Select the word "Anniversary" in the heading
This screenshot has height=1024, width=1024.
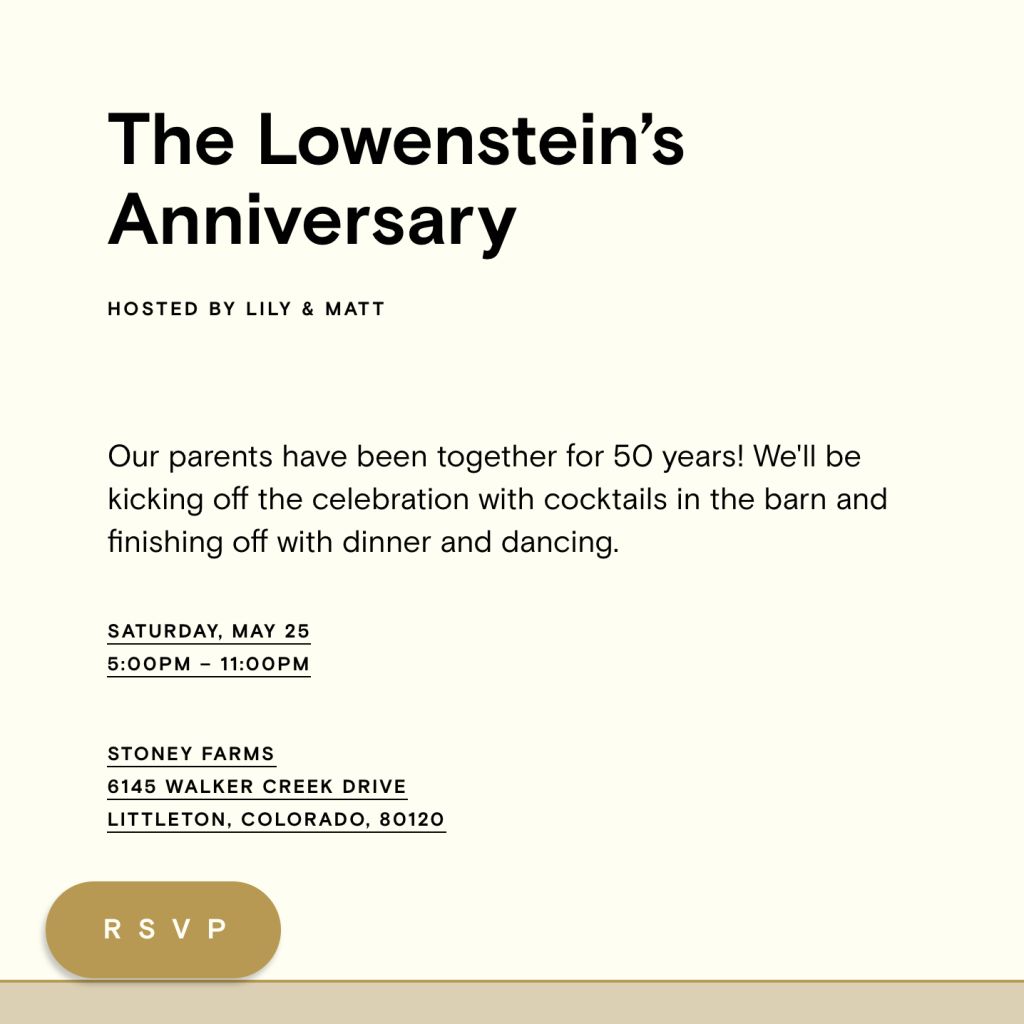click(312, 218)
